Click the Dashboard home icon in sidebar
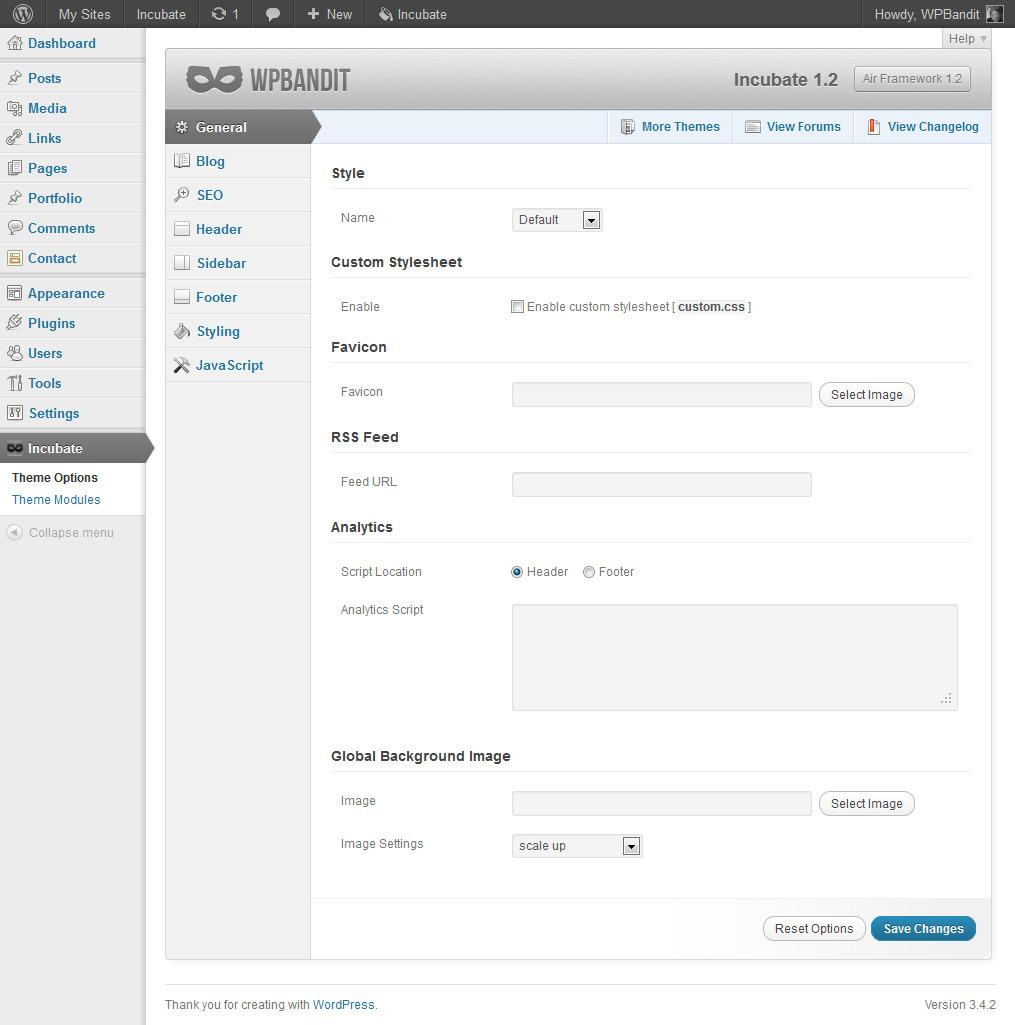Viewport: 1015px width, 1025px height. tap(14, 43)
